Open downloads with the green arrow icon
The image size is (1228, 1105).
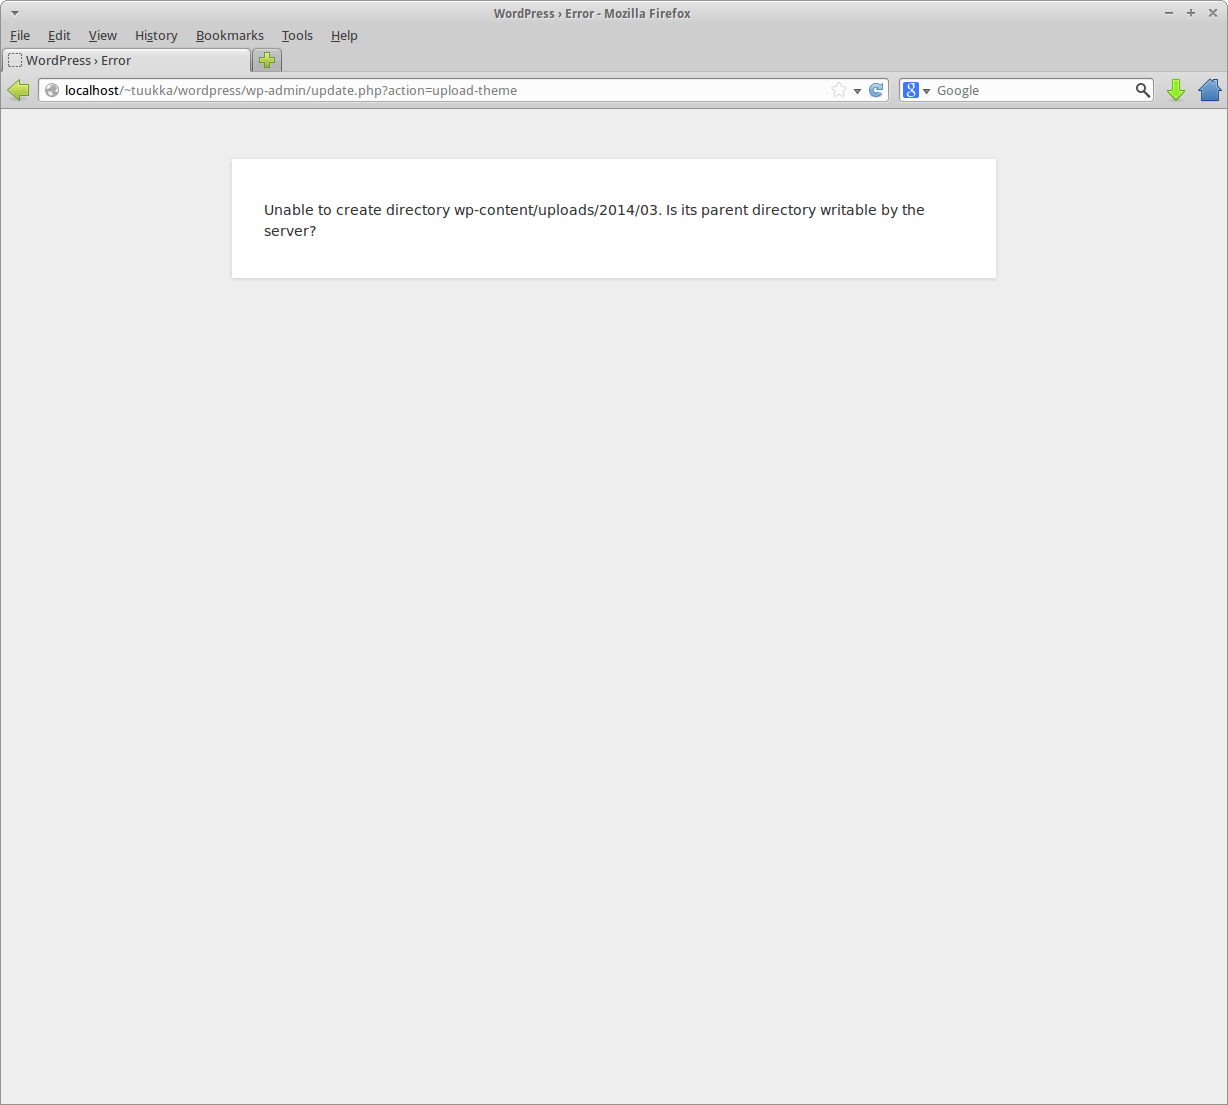1176,90
